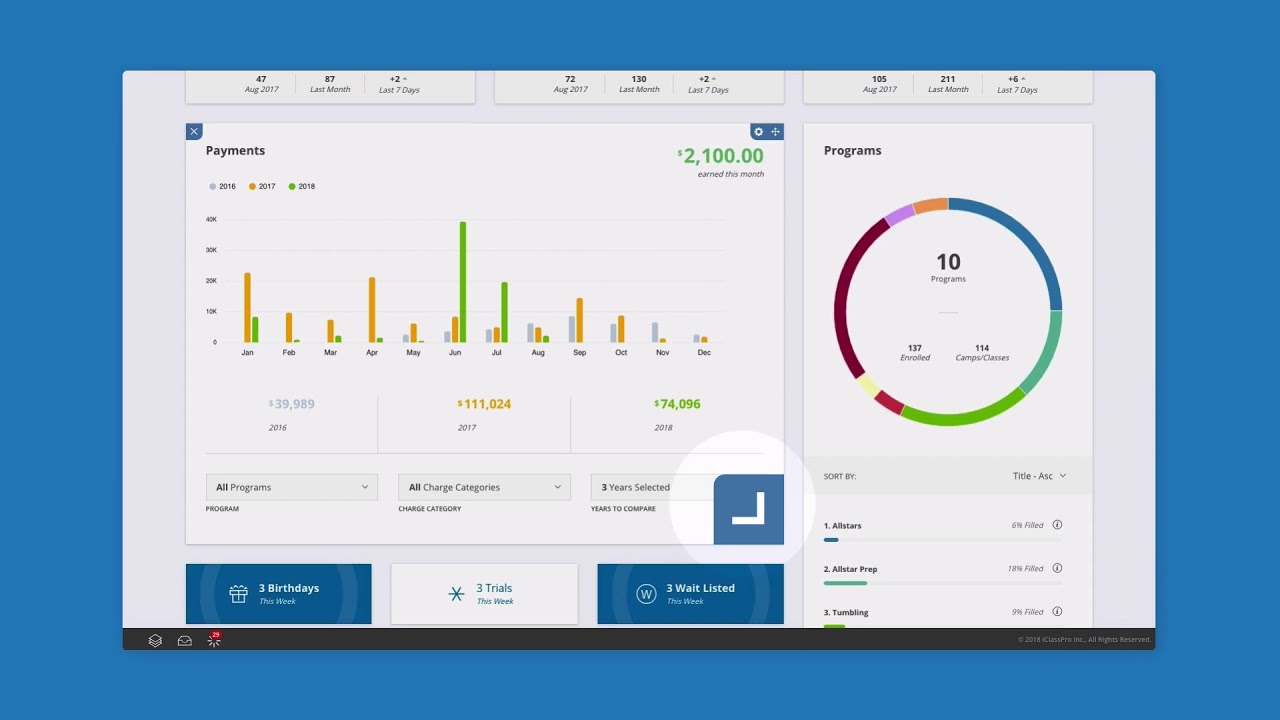Click the 47 Aug 2017 stat
Image resolution: width=1280 pixels, height=720 pixels.
261,84
